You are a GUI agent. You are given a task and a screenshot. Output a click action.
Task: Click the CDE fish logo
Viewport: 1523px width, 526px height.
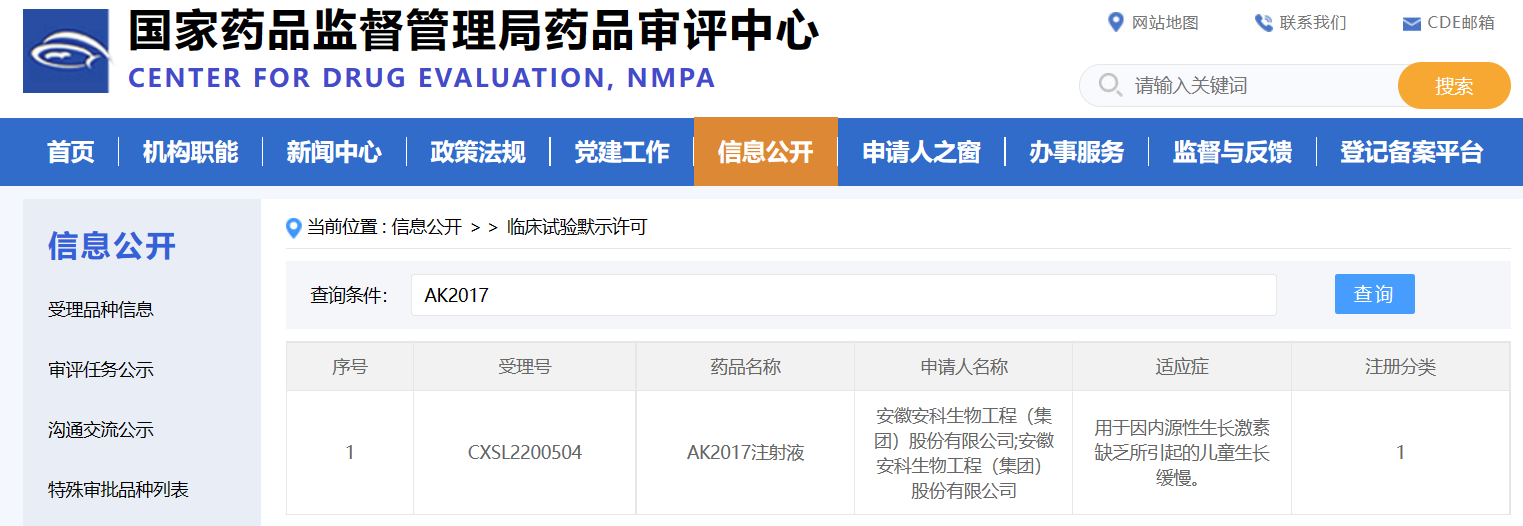click(65, 51)
